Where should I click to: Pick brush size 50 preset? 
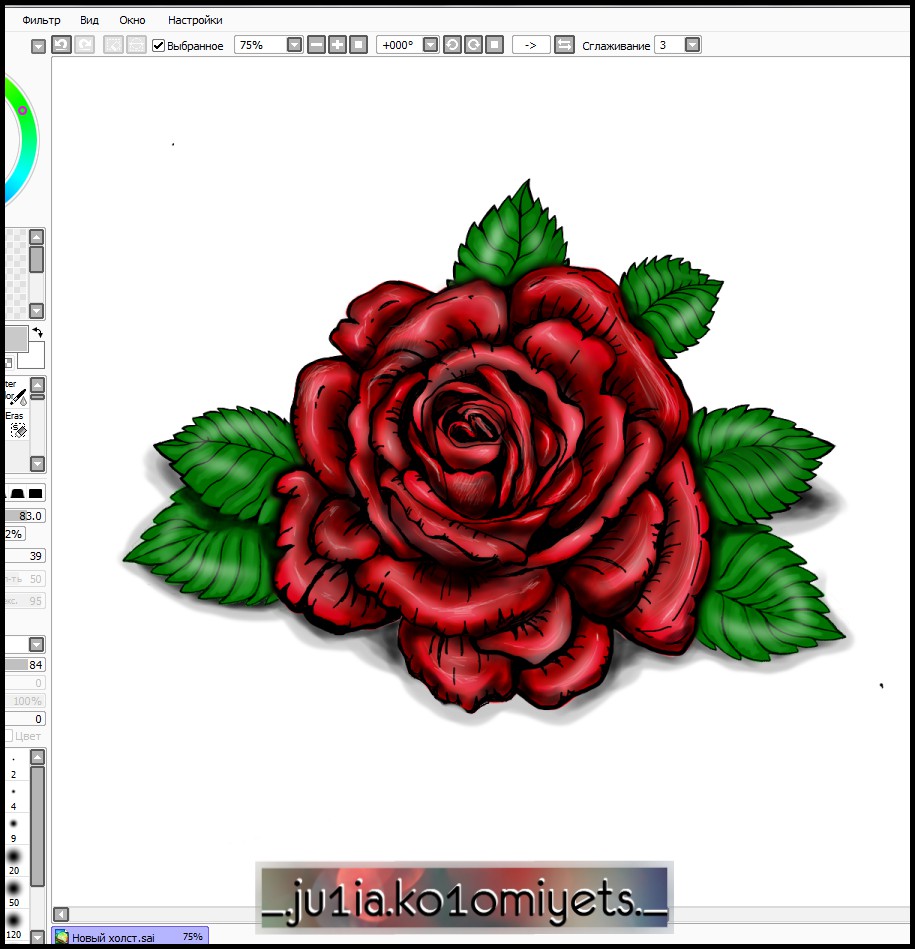click(13, 895)
